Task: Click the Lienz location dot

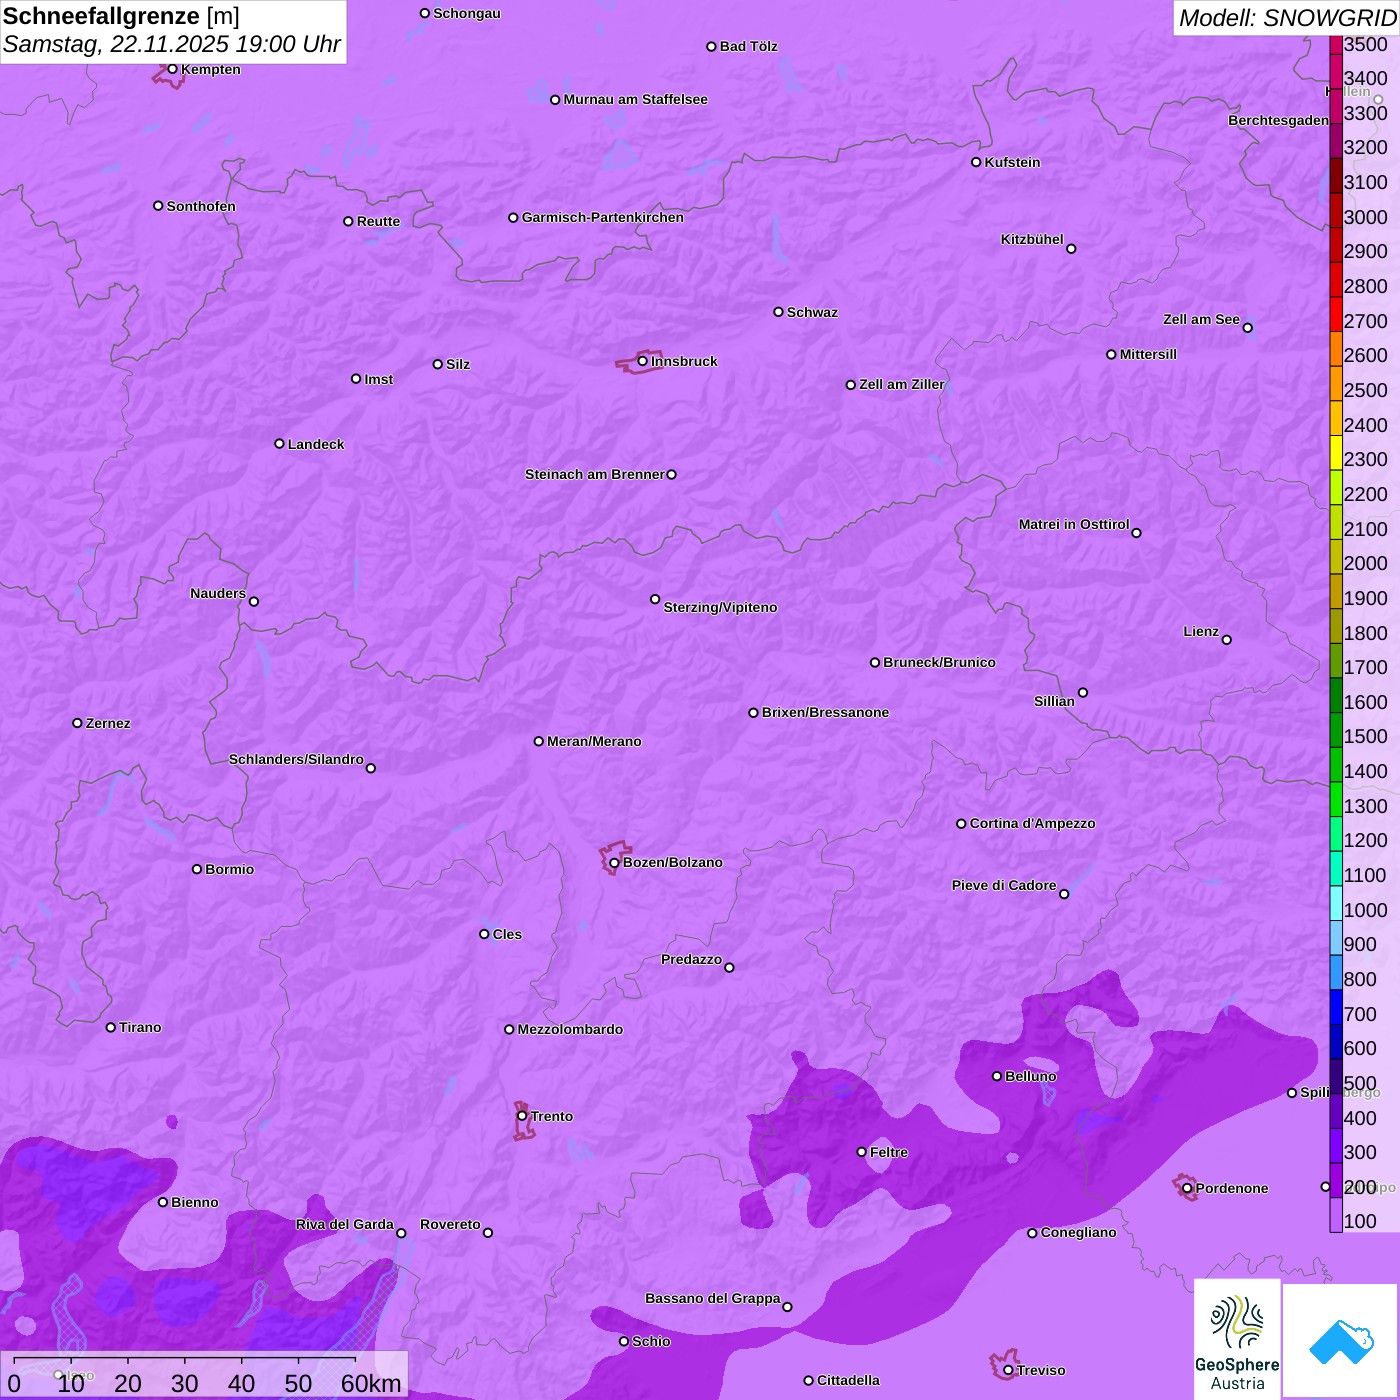Action: (x=1227, y=640)
